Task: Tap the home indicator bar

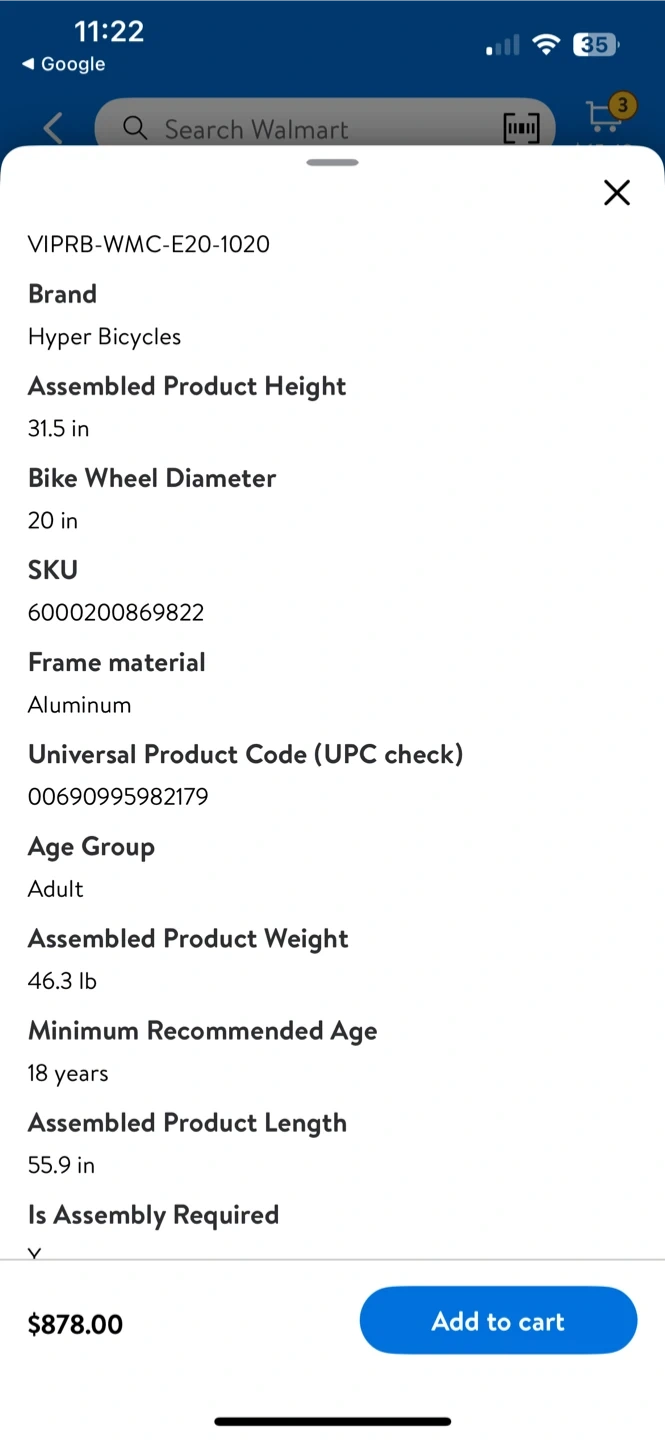Action: 332,1421
